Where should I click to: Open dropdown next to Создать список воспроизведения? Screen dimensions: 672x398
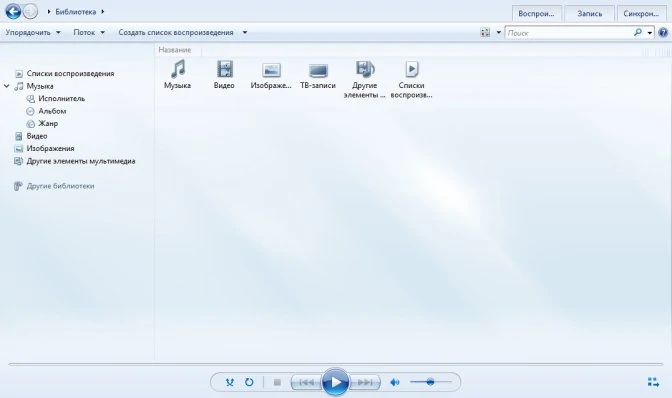(x=245, y=33)
